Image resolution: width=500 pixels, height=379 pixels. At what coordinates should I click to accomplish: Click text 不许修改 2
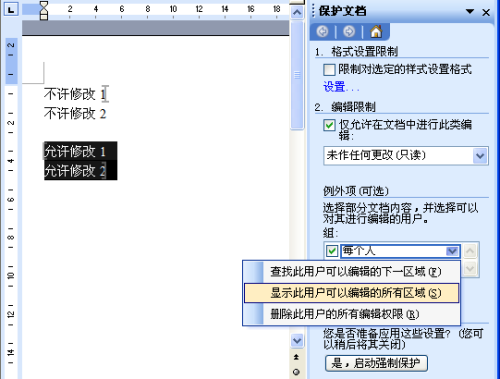point(75,114)
